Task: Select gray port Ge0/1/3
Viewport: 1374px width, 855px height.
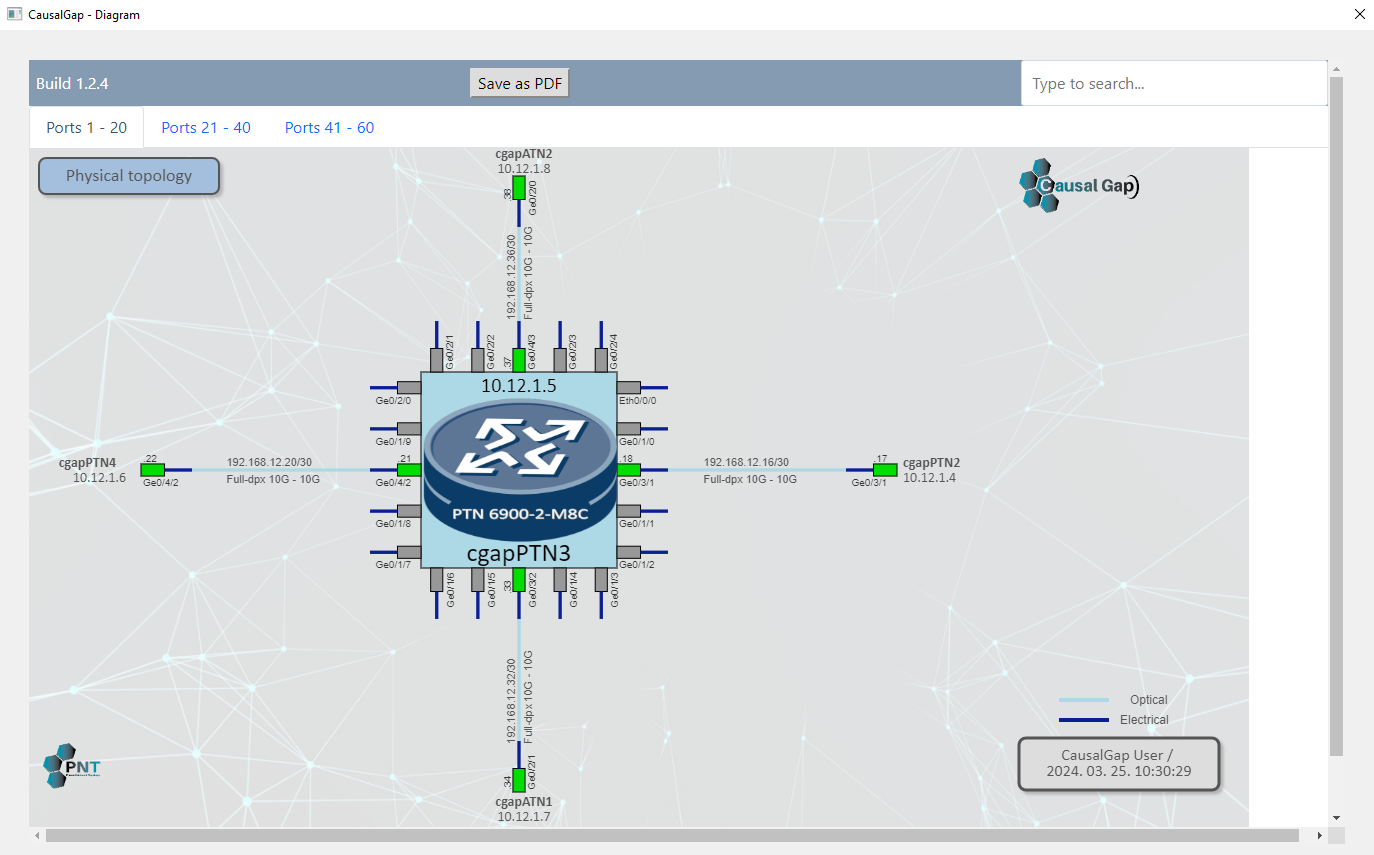Action: [x=601, y=580]
